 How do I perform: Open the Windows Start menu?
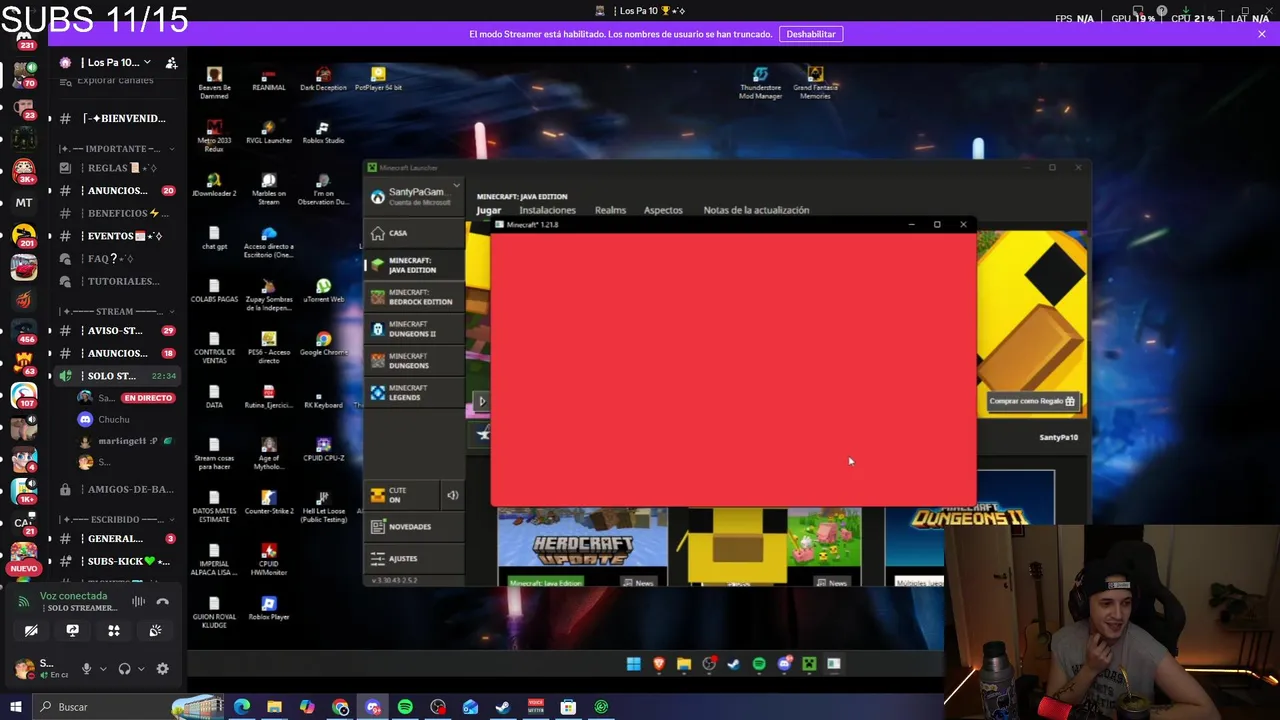click(x=15, y=707)
